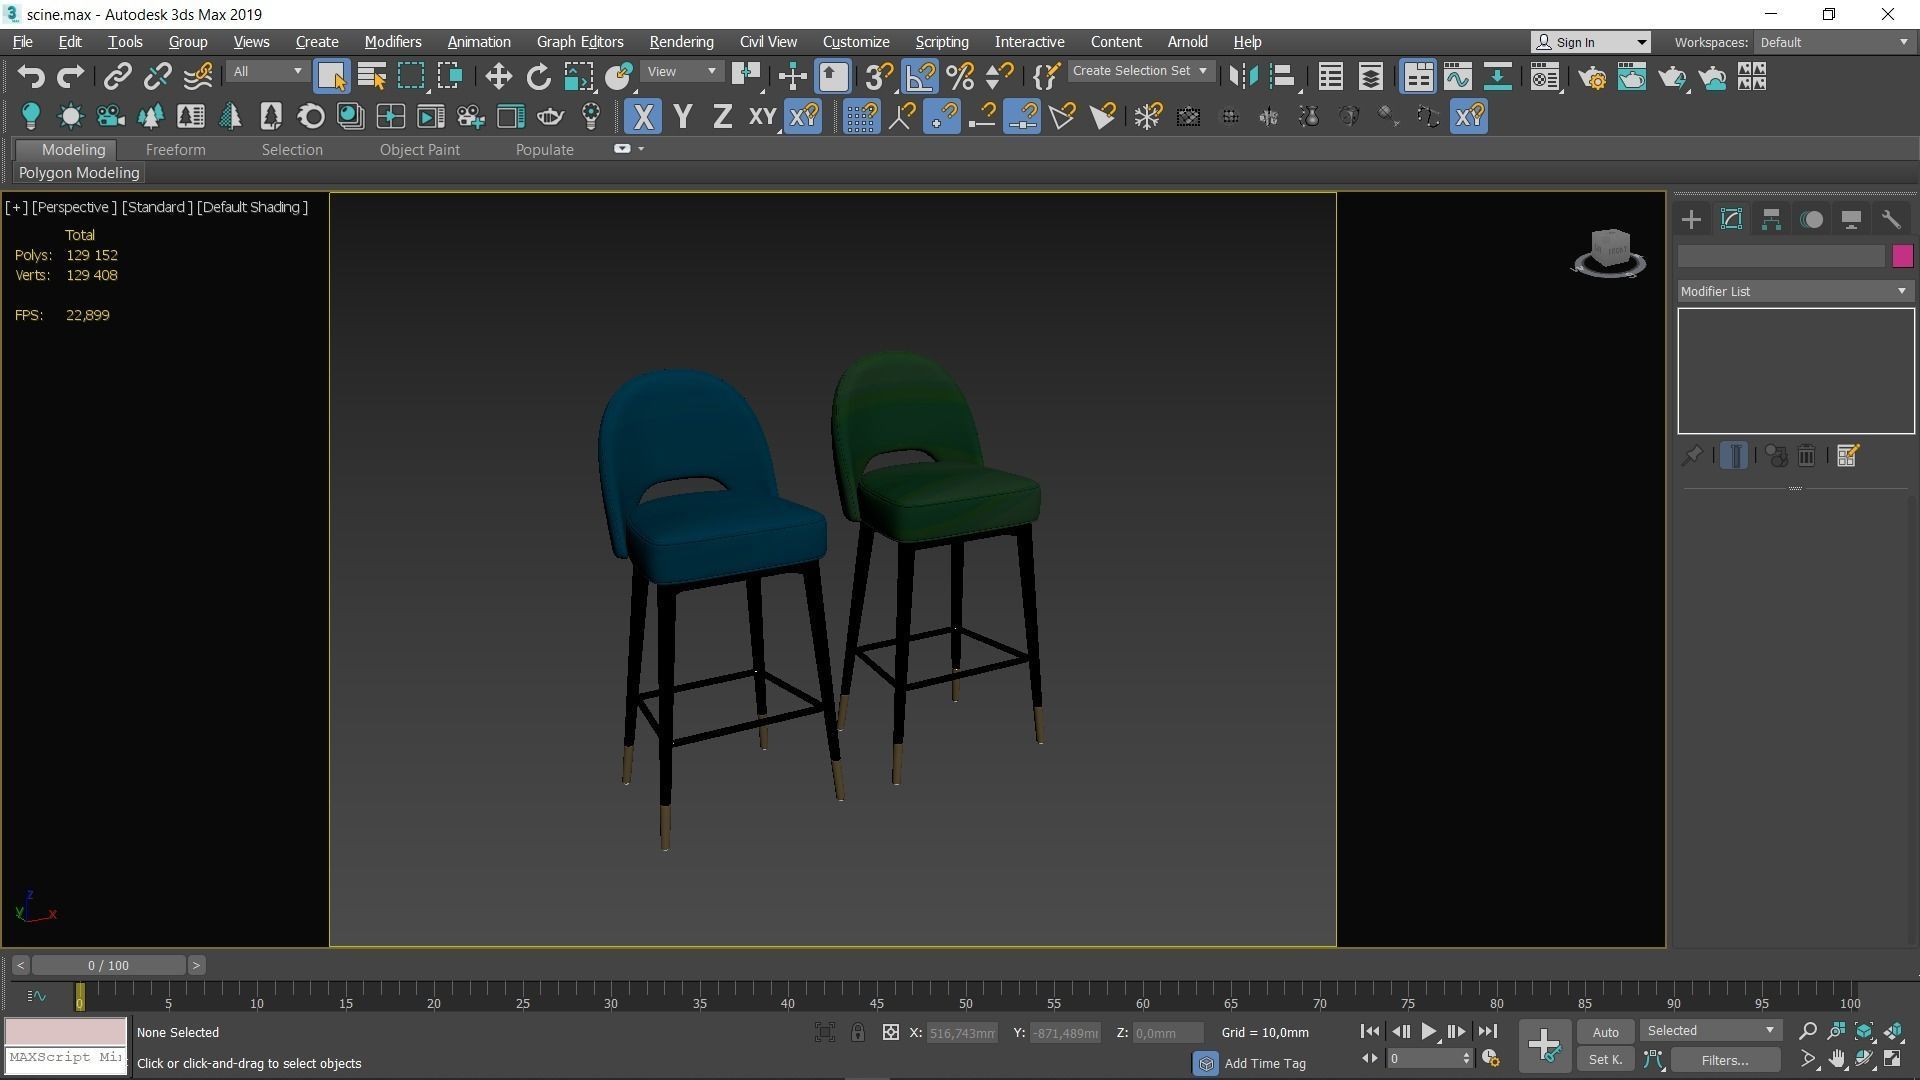Open Select by Name list icon
1920x1080 pixels.
tap(372, 77)
